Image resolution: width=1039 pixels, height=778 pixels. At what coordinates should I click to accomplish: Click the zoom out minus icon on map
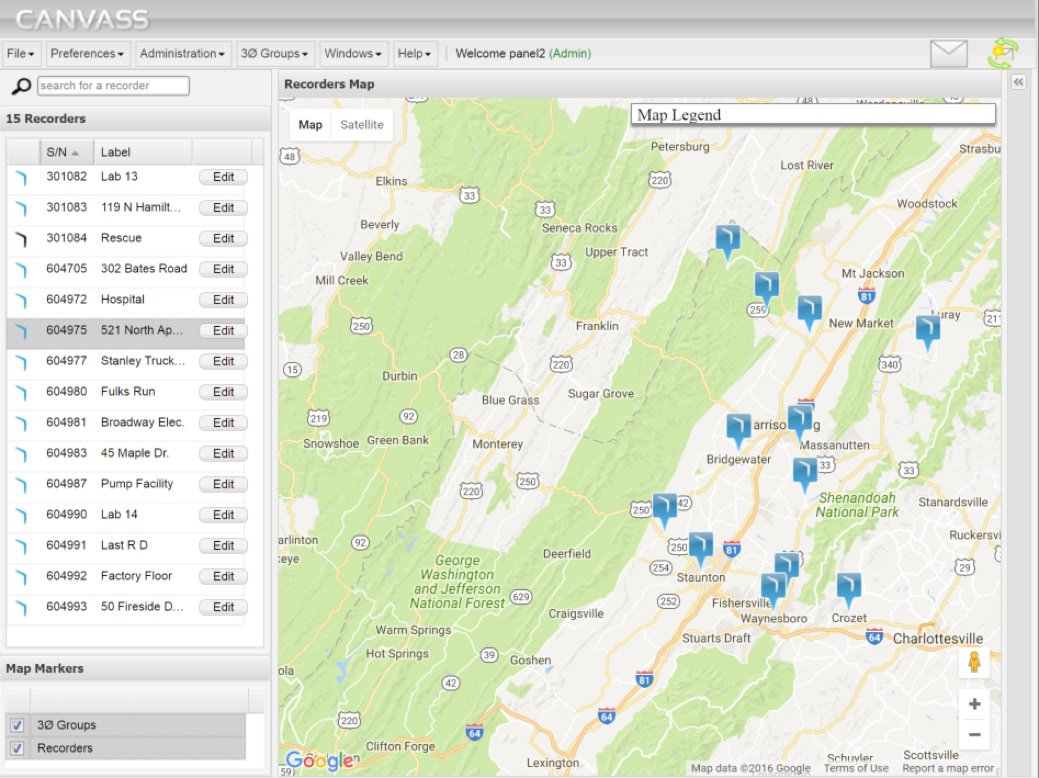coord(973,734)
